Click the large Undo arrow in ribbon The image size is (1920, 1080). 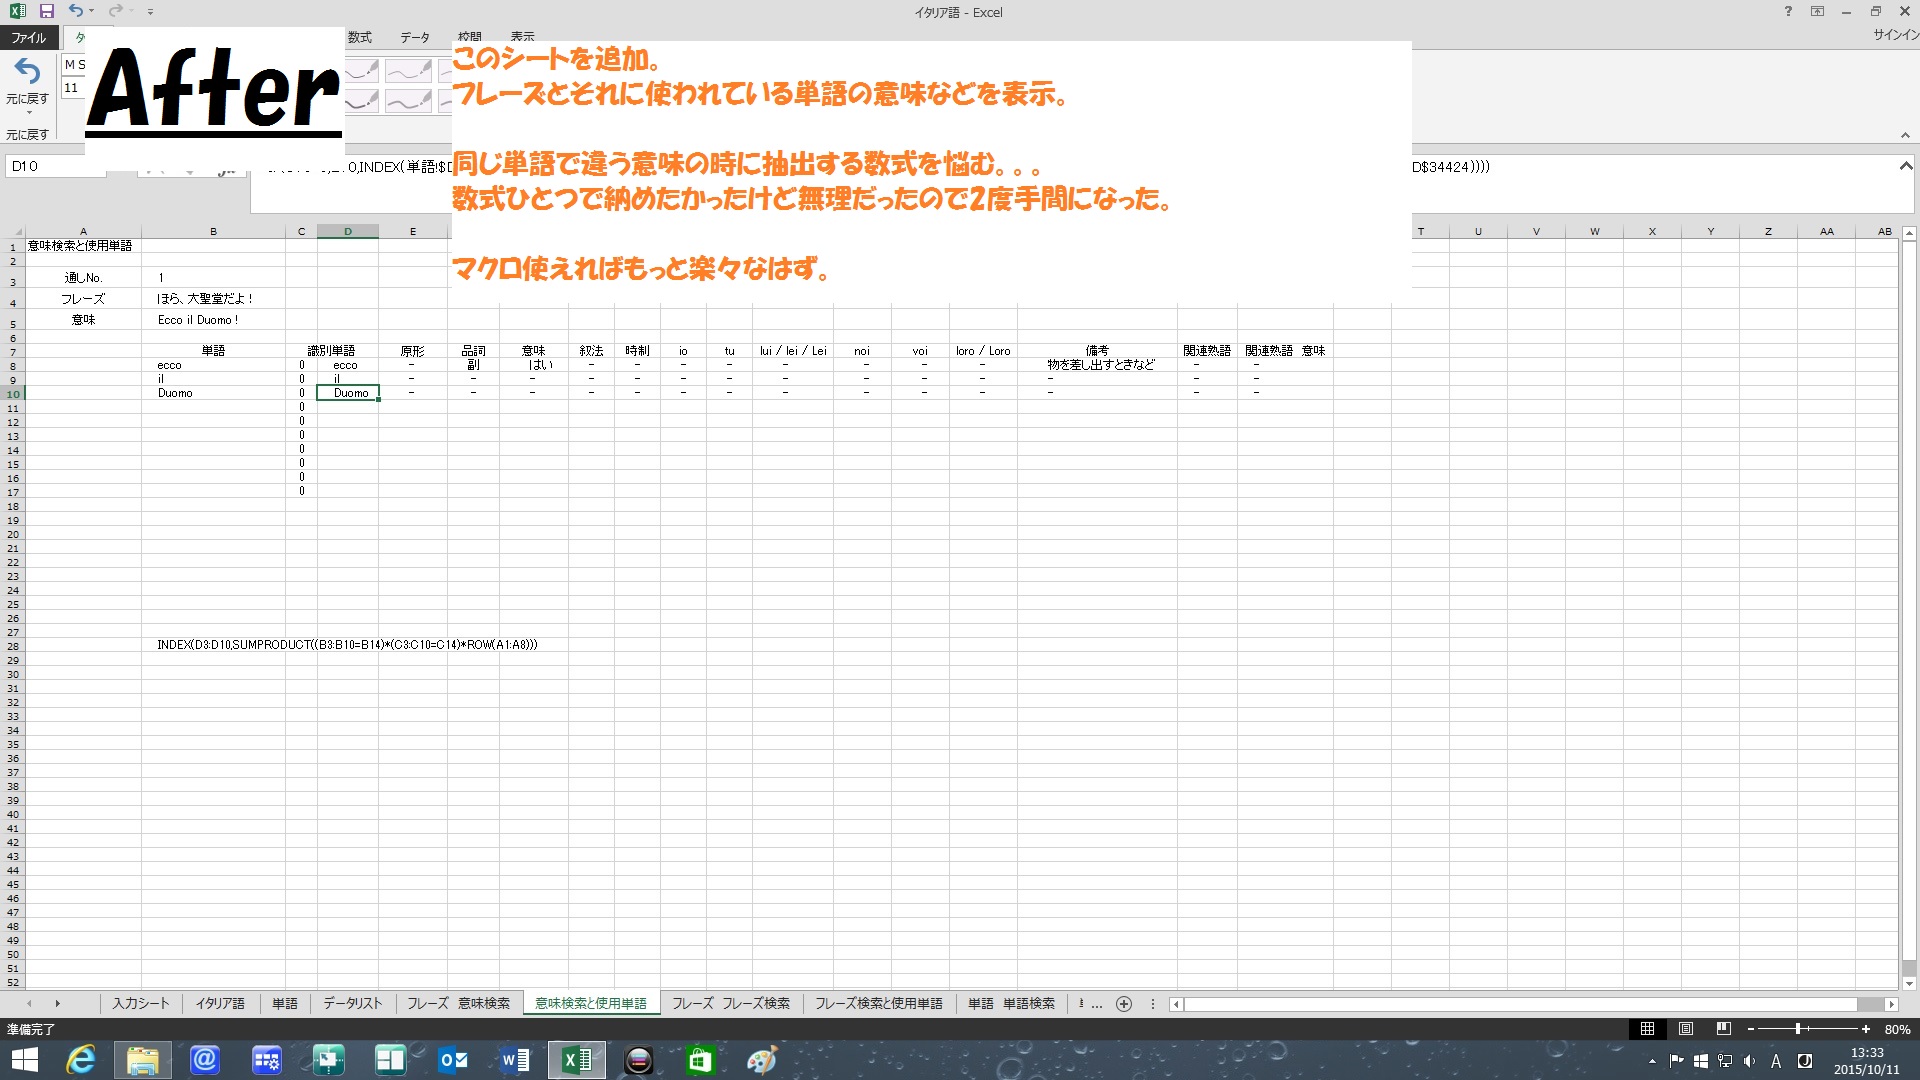pyautogui.click(x=27, y=72)
